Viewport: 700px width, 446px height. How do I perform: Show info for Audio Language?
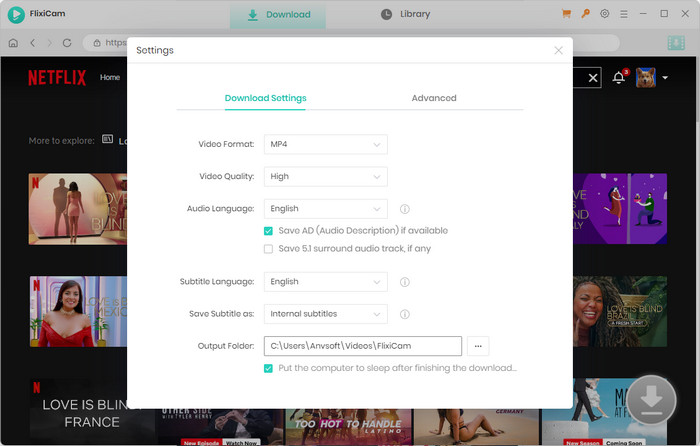(404, 209)
